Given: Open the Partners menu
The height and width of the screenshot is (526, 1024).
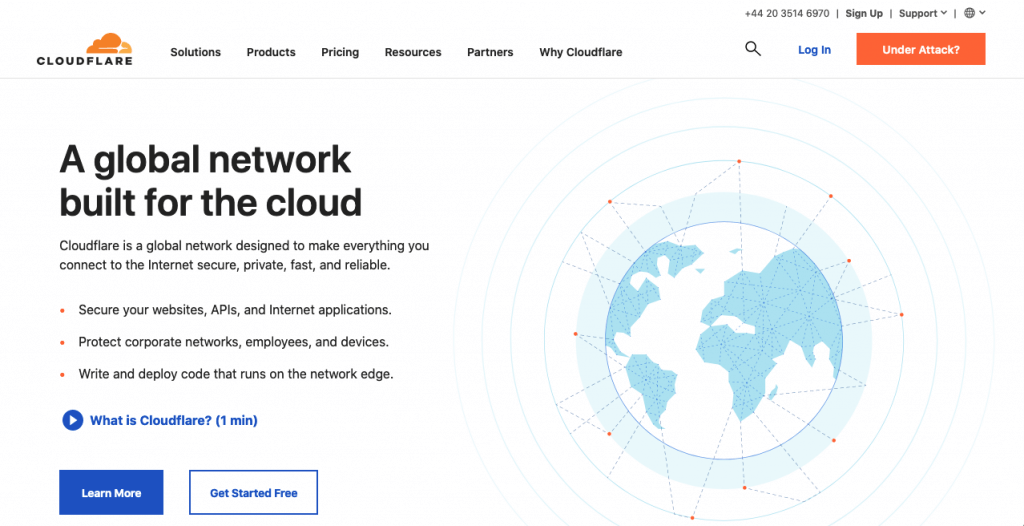Looking at the screenshot, I should pos(490,52).
